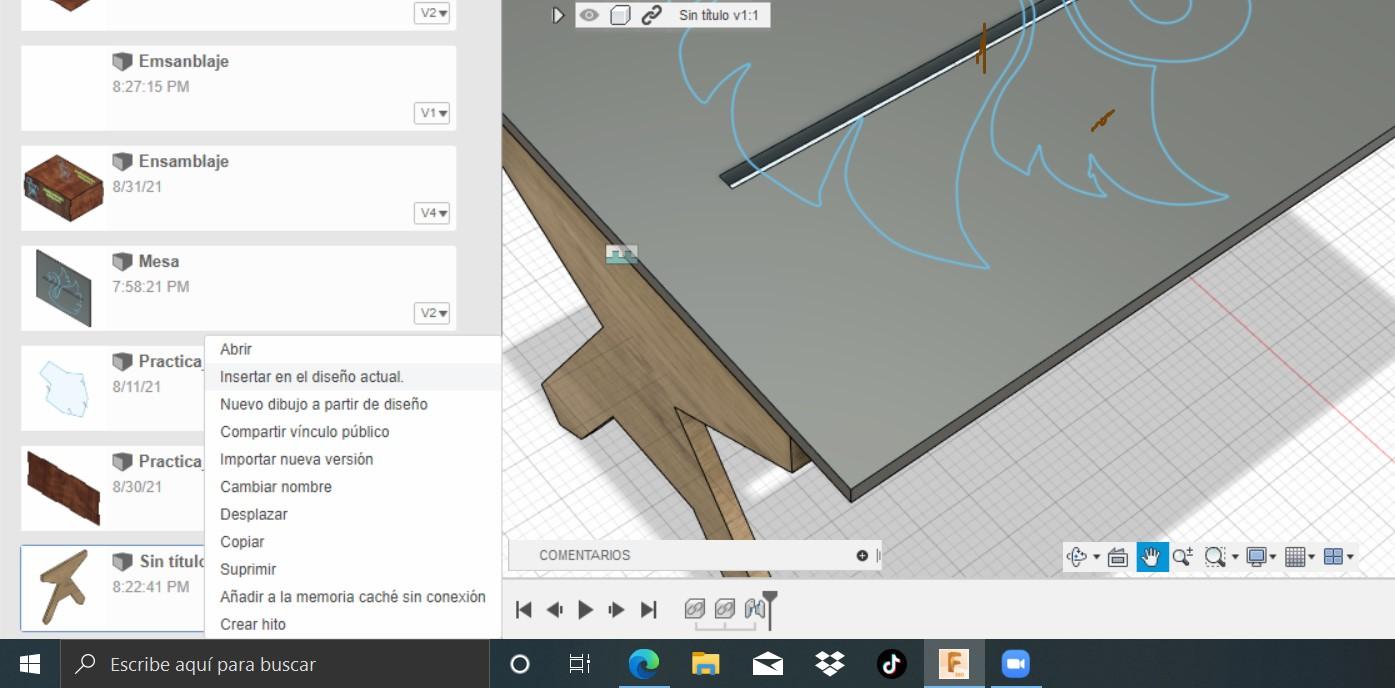Open version dropdown V2 for Mesa
The image size is (1395, 688).
432,313
